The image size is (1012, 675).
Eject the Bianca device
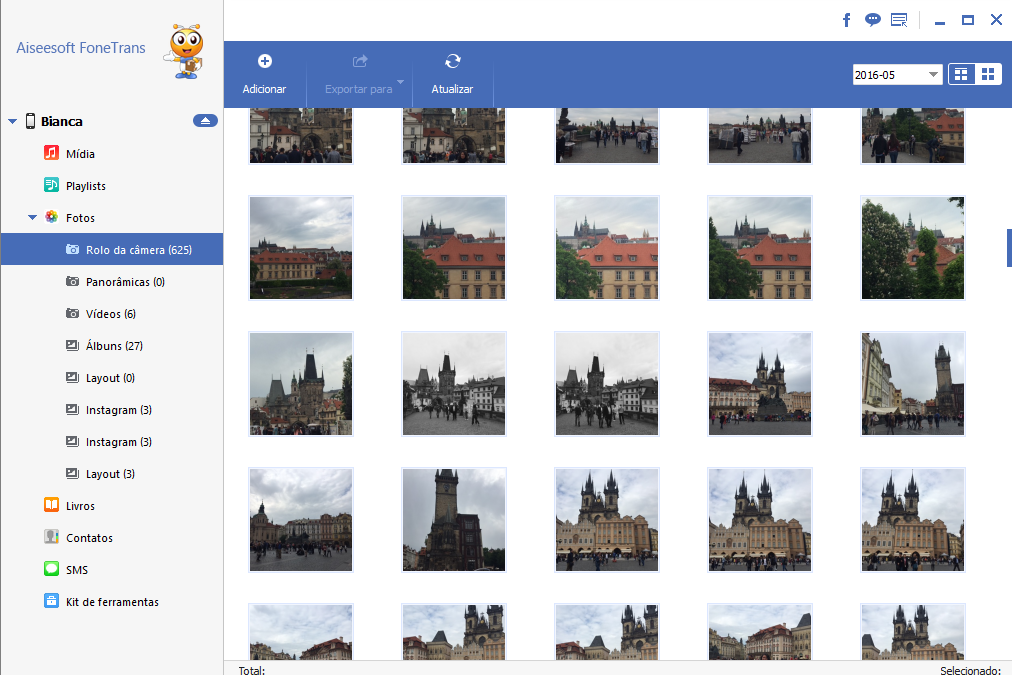pyautogui.click(x=205, y=121)
